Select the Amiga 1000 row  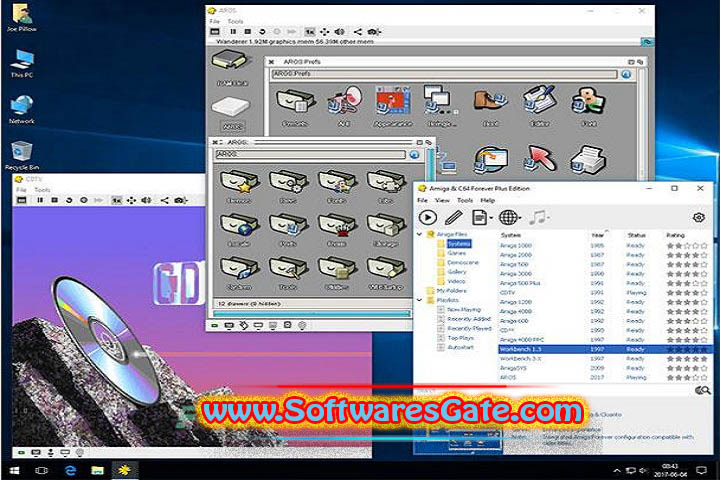point(604,246)
